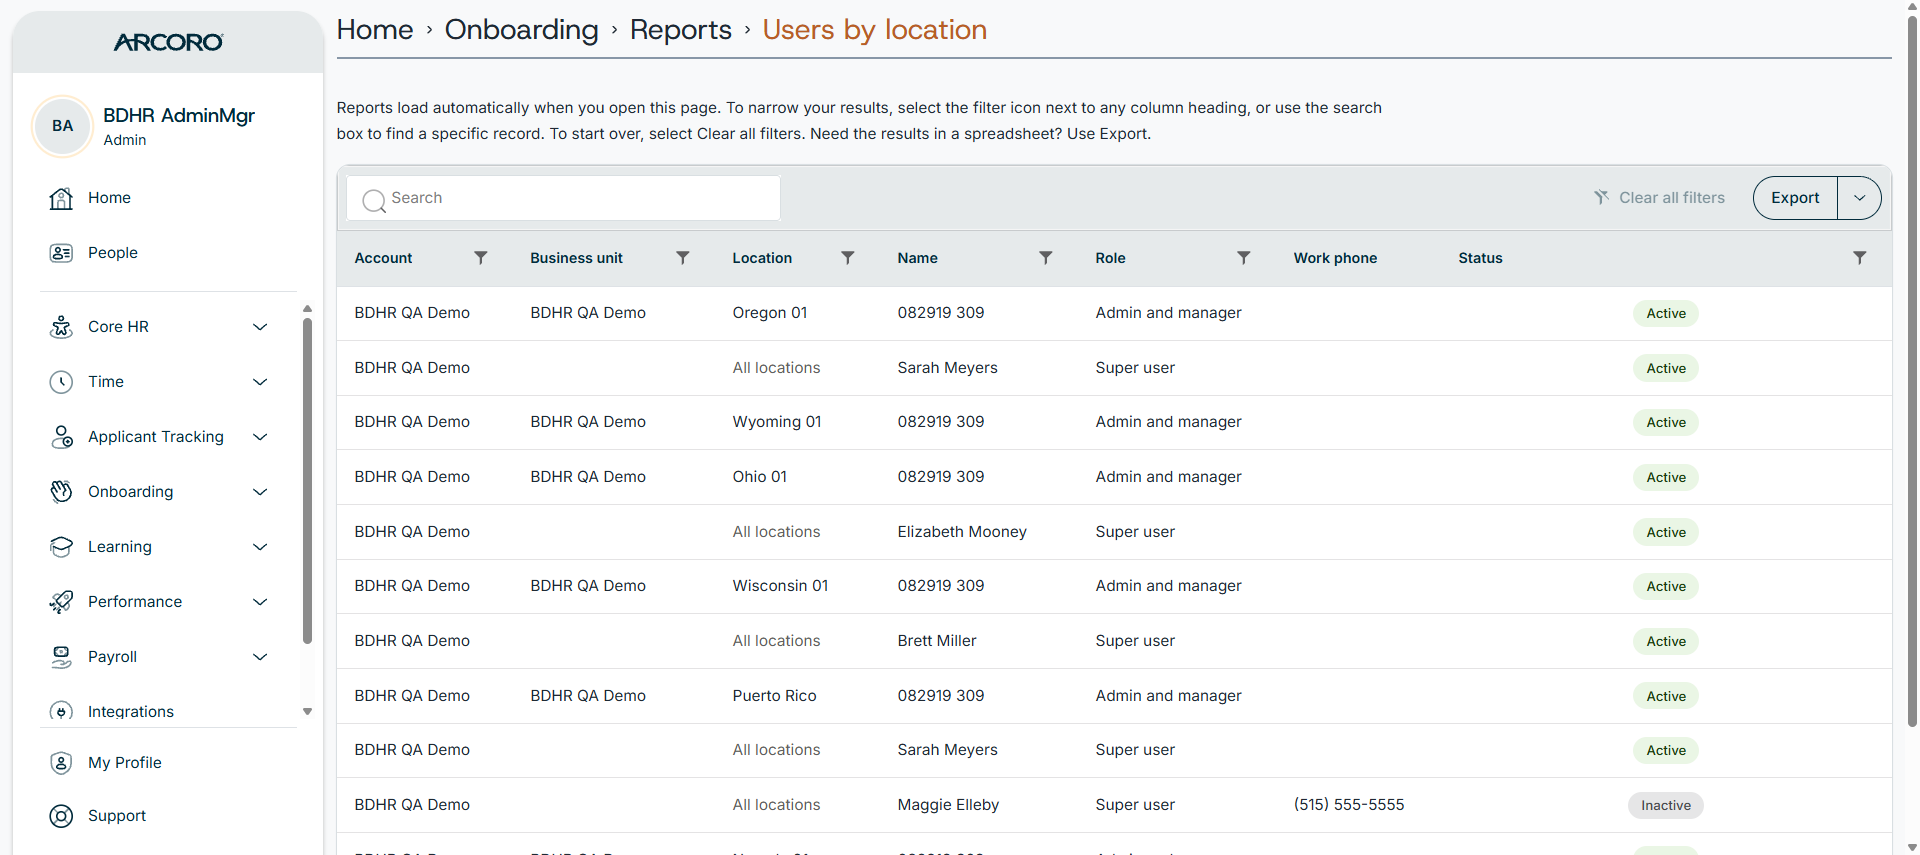Filter the Status column
This screenshot has height=855, width=1920.
pyautogui.click(x=1859, y=258)
